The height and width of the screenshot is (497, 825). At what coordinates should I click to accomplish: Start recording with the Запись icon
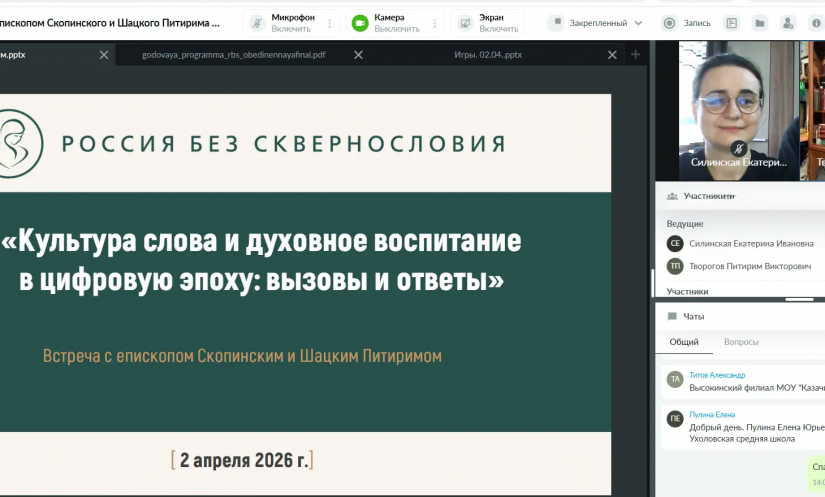click(x=669, y=23)
